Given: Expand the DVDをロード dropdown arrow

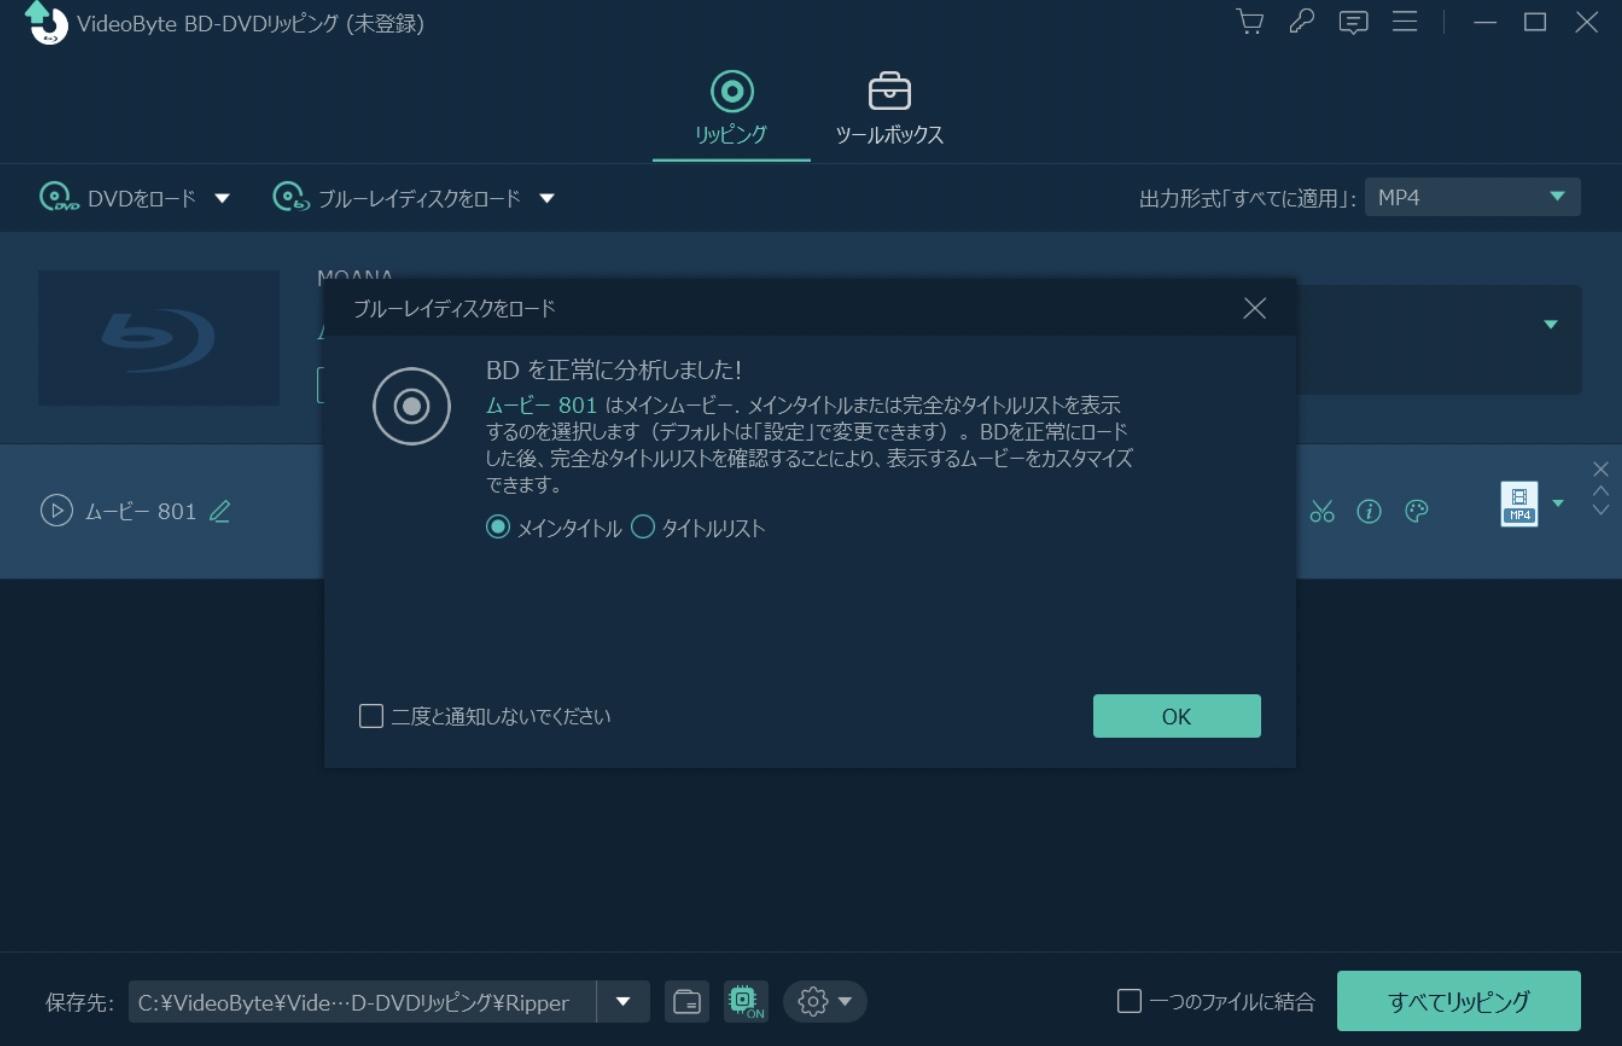Looking at the screenshot, I should pyautogui.click(x=222, y=198).
